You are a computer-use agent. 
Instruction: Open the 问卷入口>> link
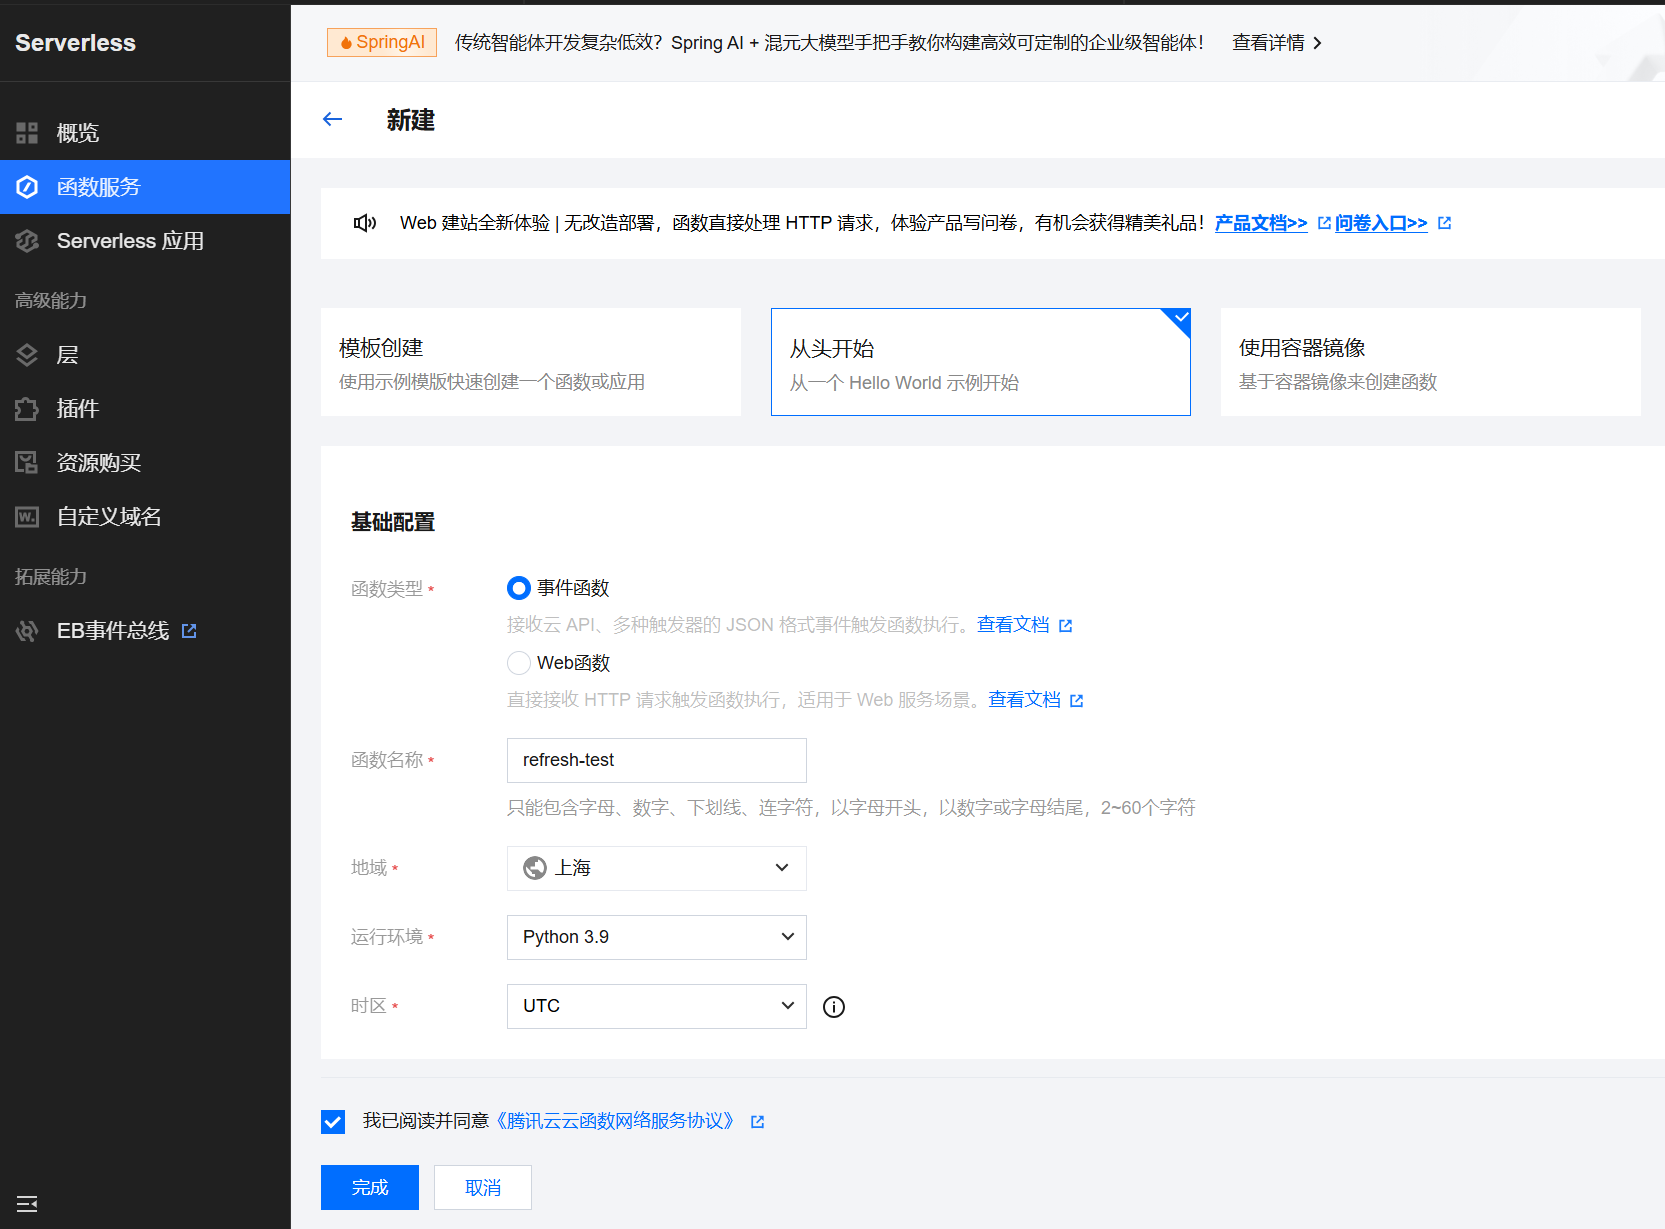point(1381,223)
